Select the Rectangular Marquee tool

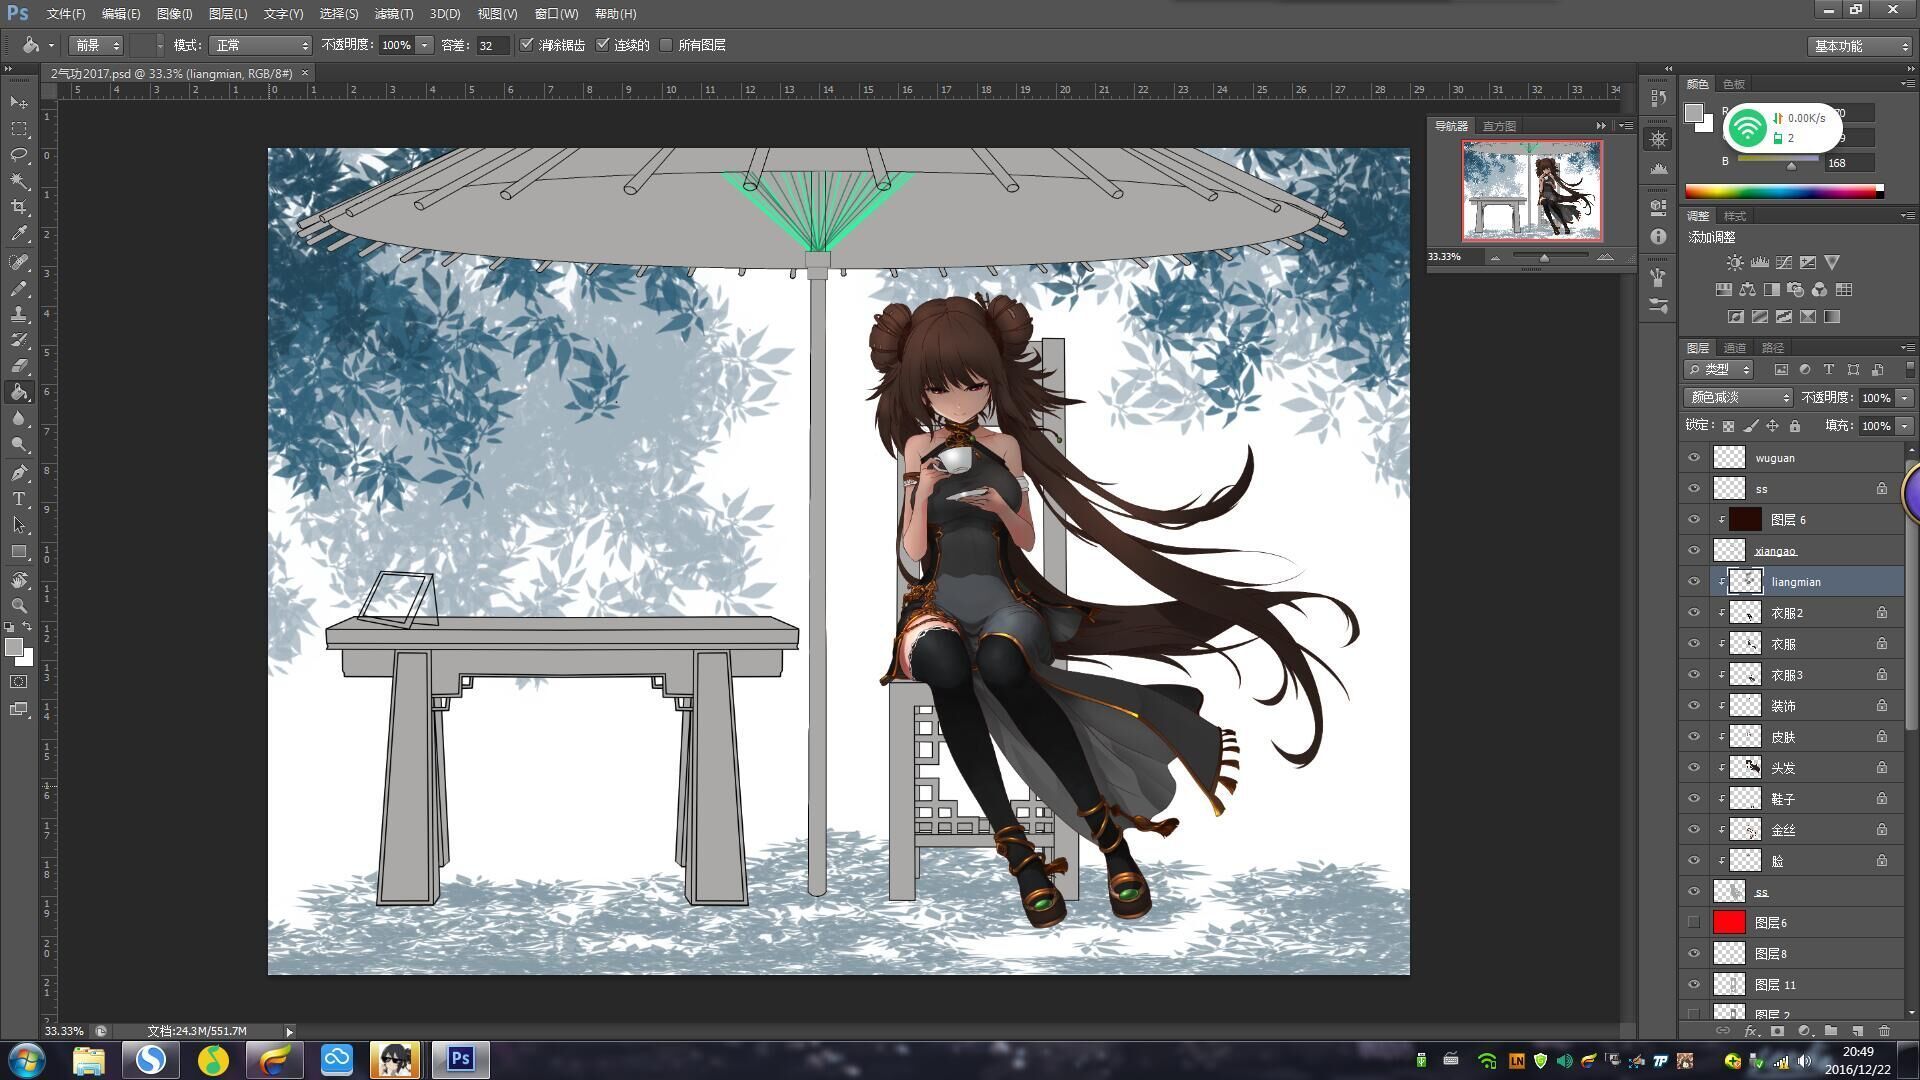[19, 129]
